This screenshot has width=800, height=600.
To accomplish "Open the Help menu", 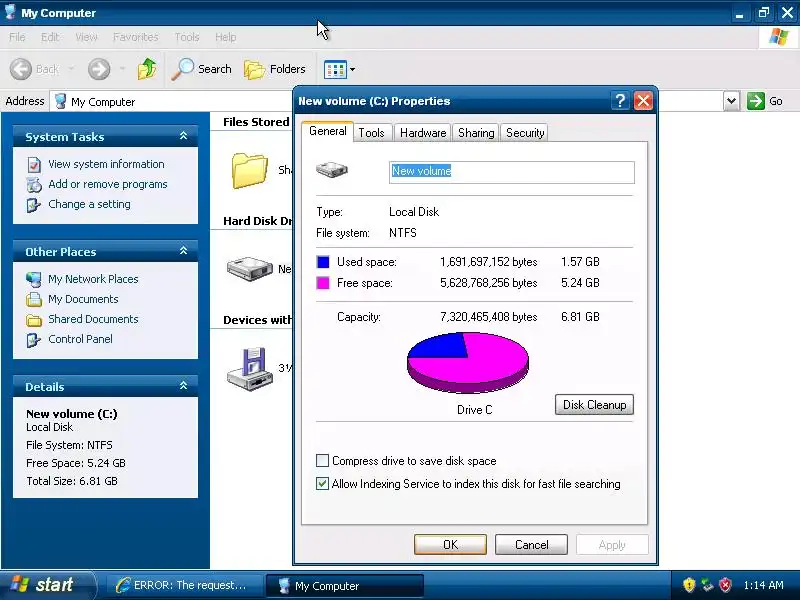I will [226, 37].
